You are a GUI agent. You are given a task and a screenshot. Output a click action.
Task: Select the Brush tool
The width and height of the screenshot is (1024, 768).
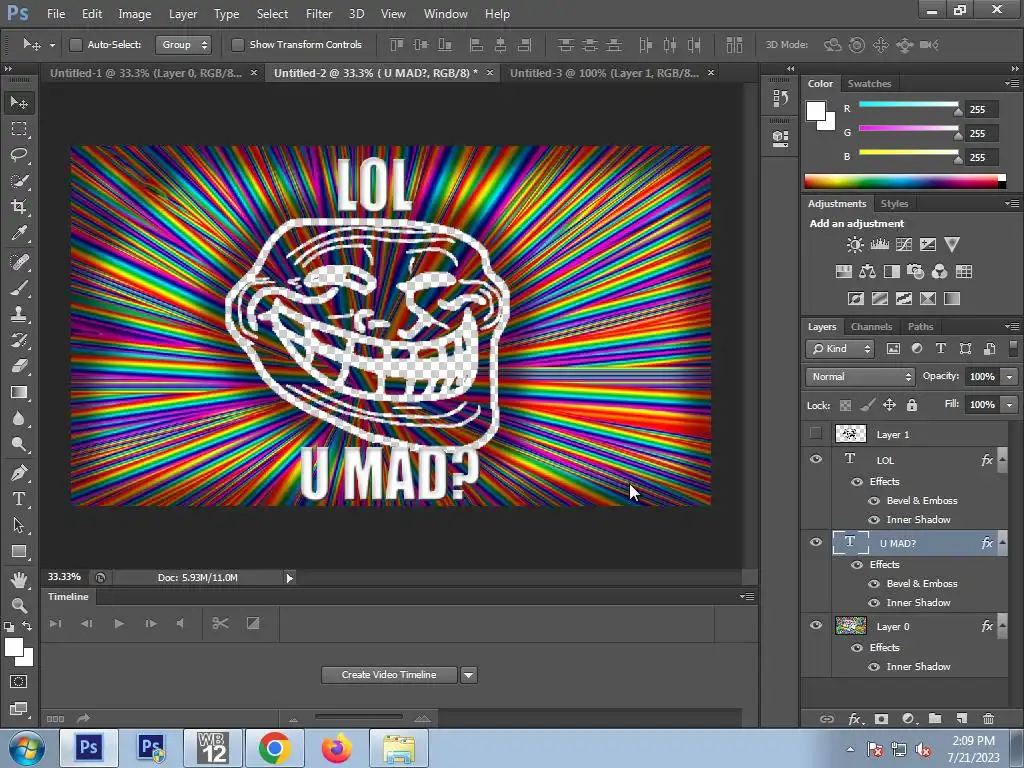pos(19,287)
